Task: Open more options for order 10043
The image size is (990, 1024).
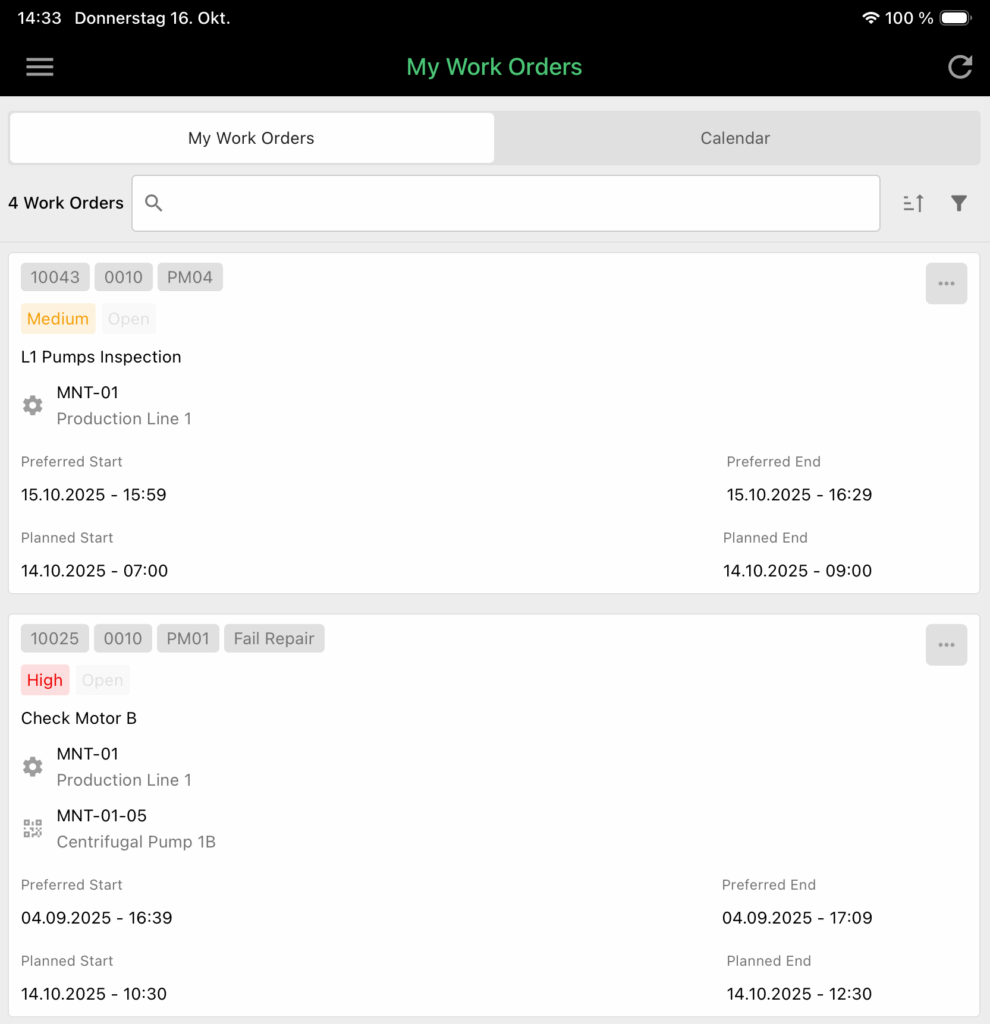Action: point(945,284)
